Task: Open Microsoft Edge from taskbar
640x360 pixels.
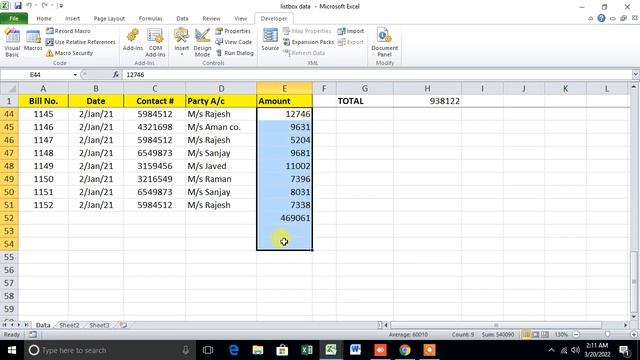Action: (233, 350)
